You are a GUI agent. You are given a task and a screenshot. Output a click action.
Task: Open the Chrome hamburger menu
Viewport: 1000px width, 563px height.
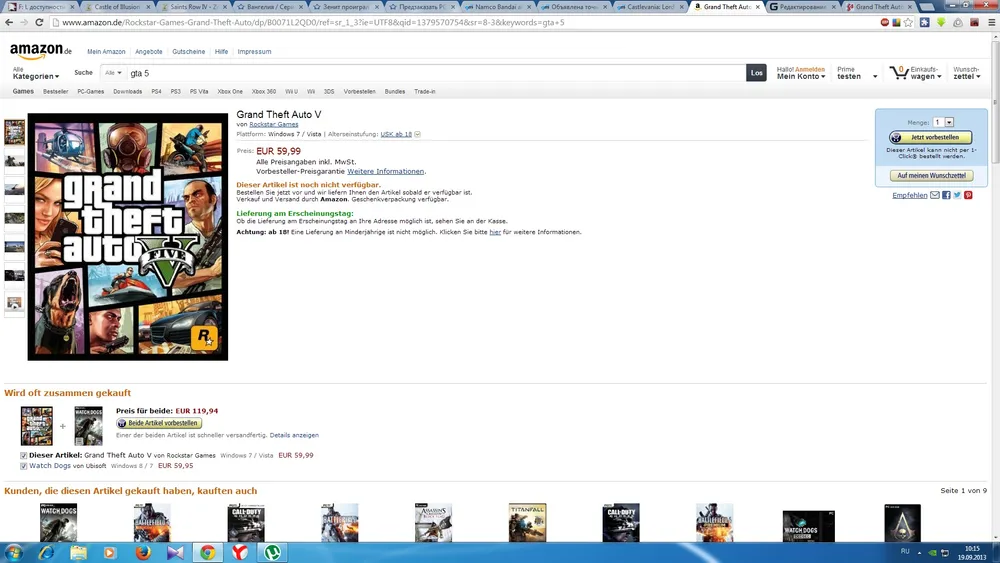pyautogui.click(x=991, y=22)
